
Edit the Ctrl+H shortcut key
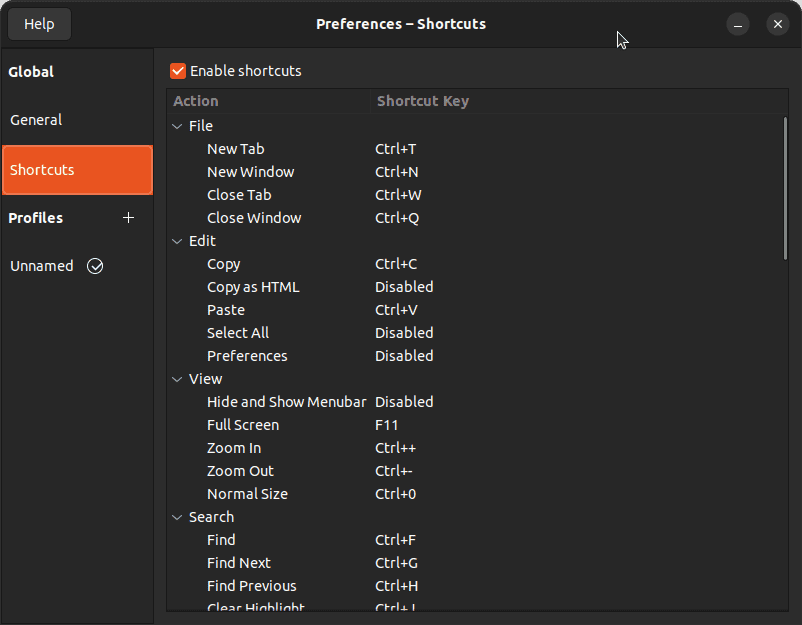[x=396, y=587]
